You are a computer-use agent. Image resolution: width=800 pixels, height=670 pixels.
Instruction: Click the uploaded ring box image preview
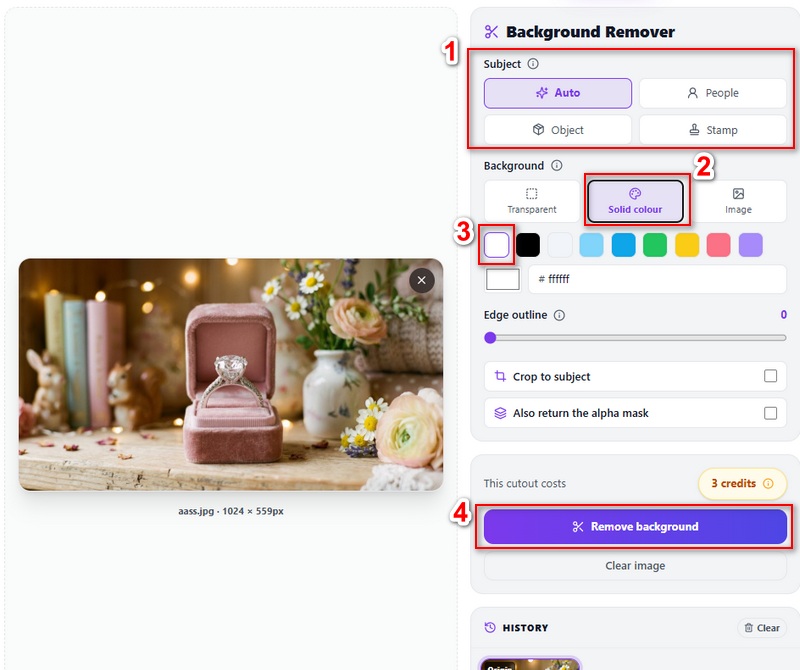tap(231, 375)
